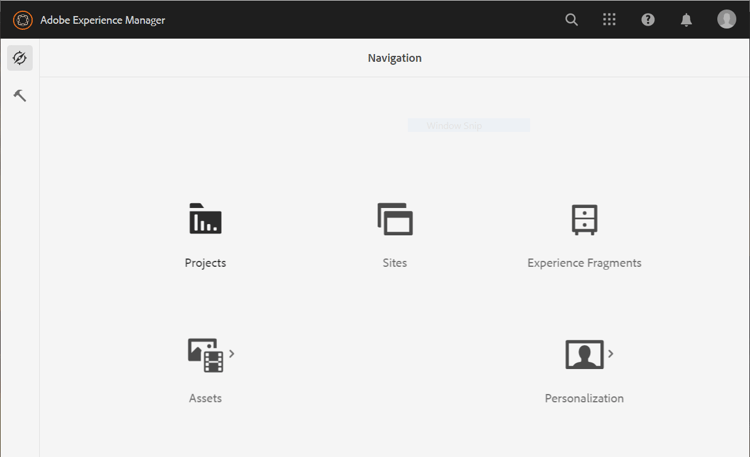Image resolution: width=750 pixels, height=457 pixels.
Task: Select the Navigation compass icon in sidebar
Action: [x=20, y=58]
